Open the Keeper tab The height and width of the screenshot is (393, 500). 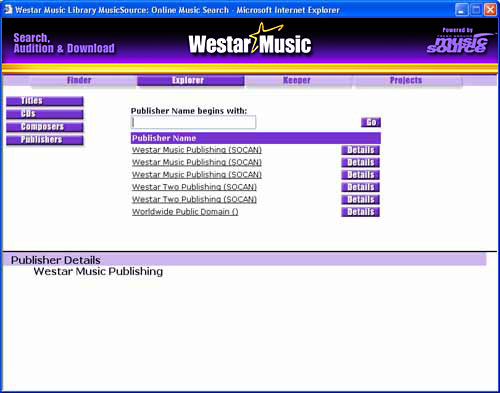coord(298,81)
